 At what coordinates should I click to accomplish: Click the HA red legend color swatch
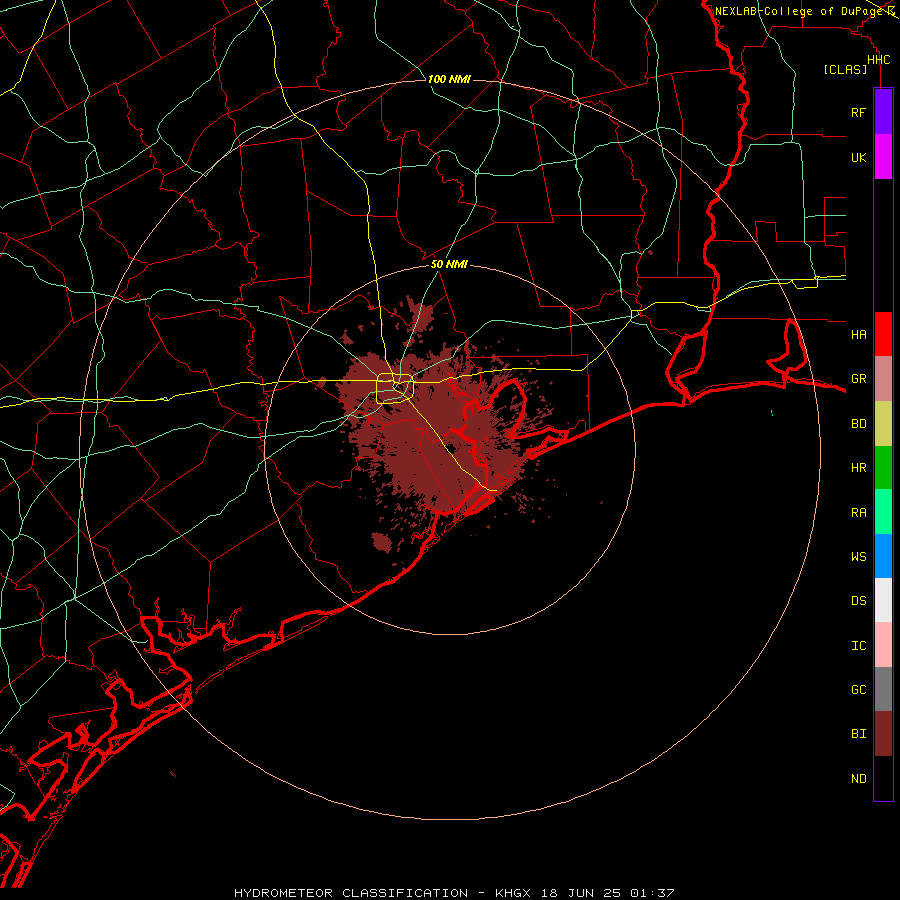[x=883, y=334]
